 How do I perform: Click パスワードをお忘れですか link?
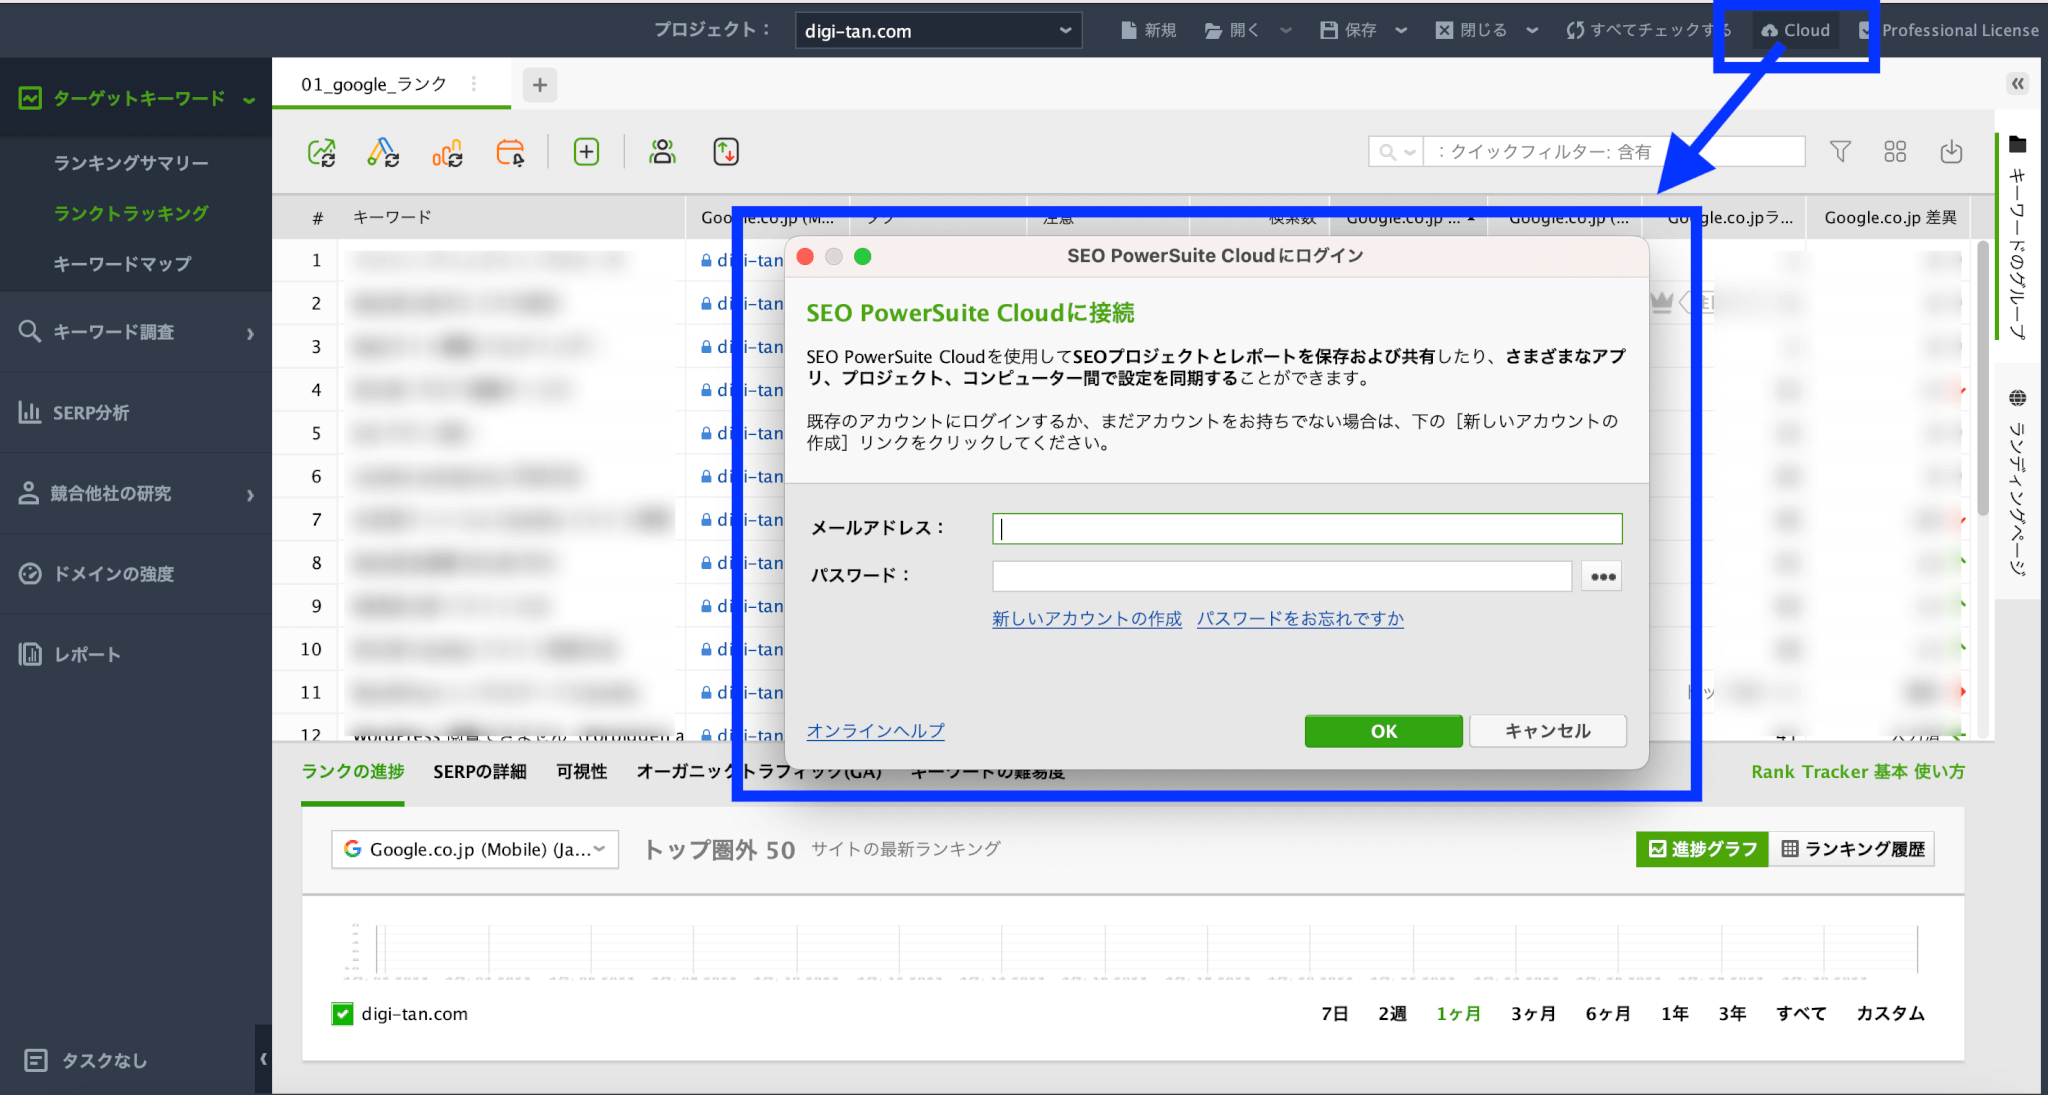point(1300,619)
